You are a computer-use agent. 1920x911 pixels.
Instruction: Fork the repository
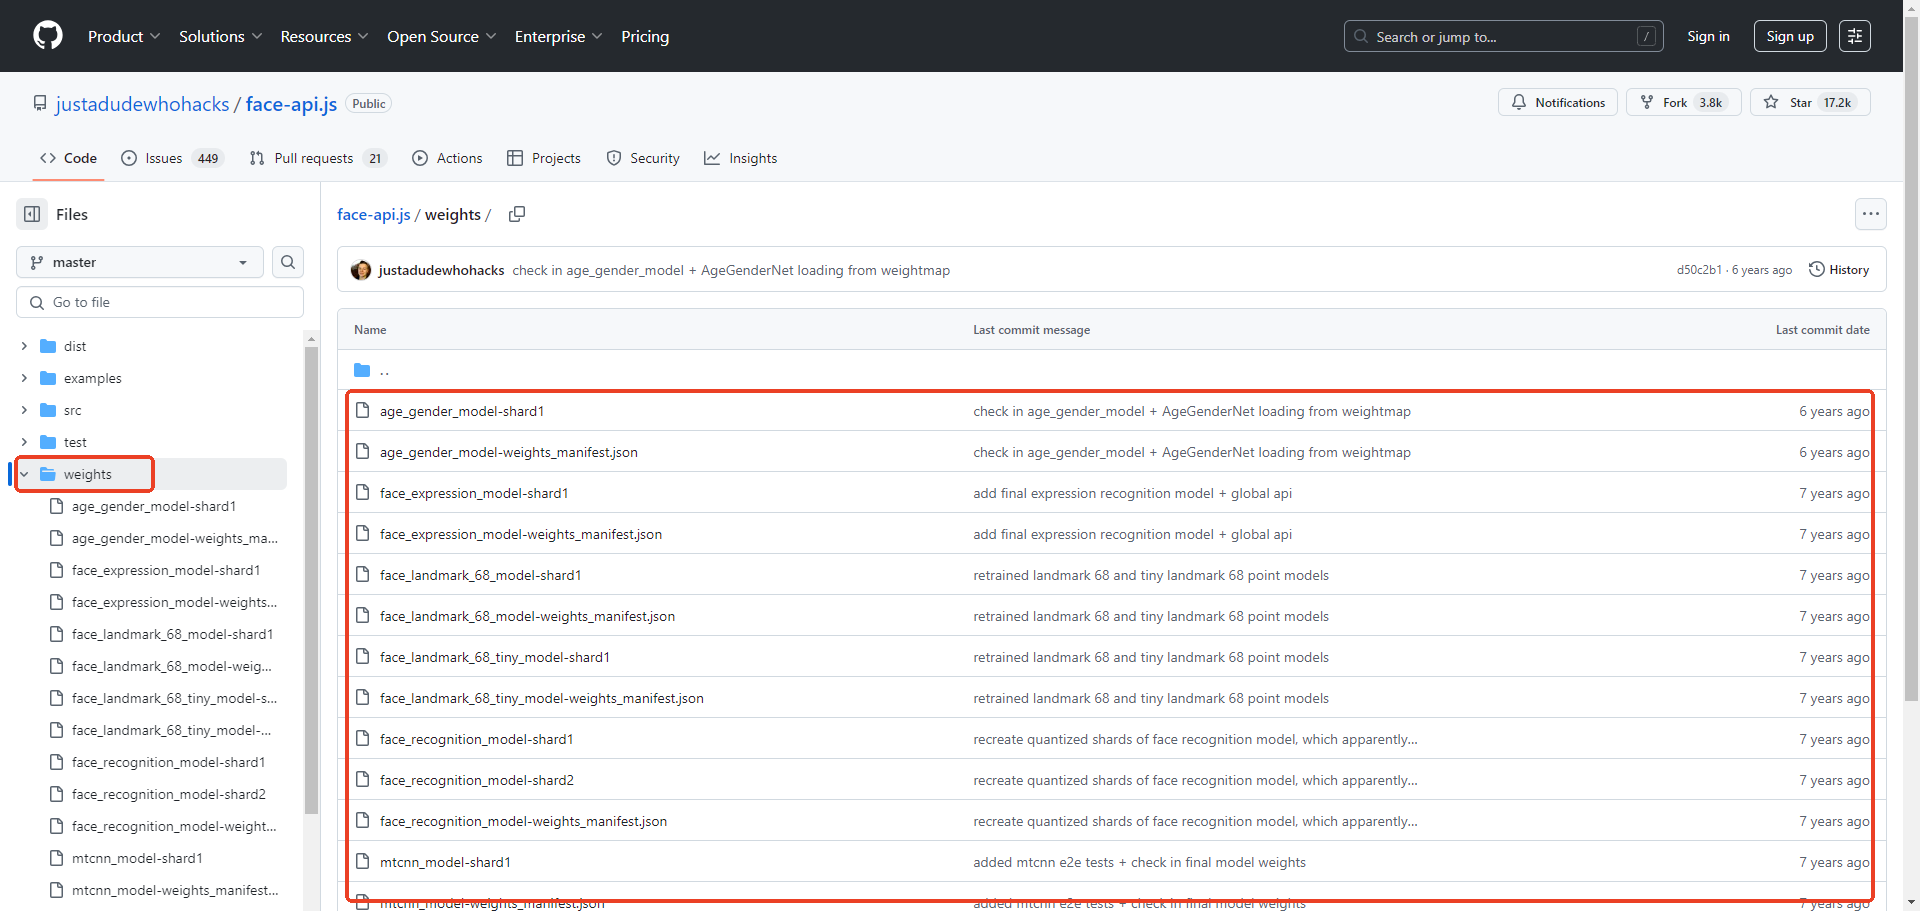click(1684, 102)
